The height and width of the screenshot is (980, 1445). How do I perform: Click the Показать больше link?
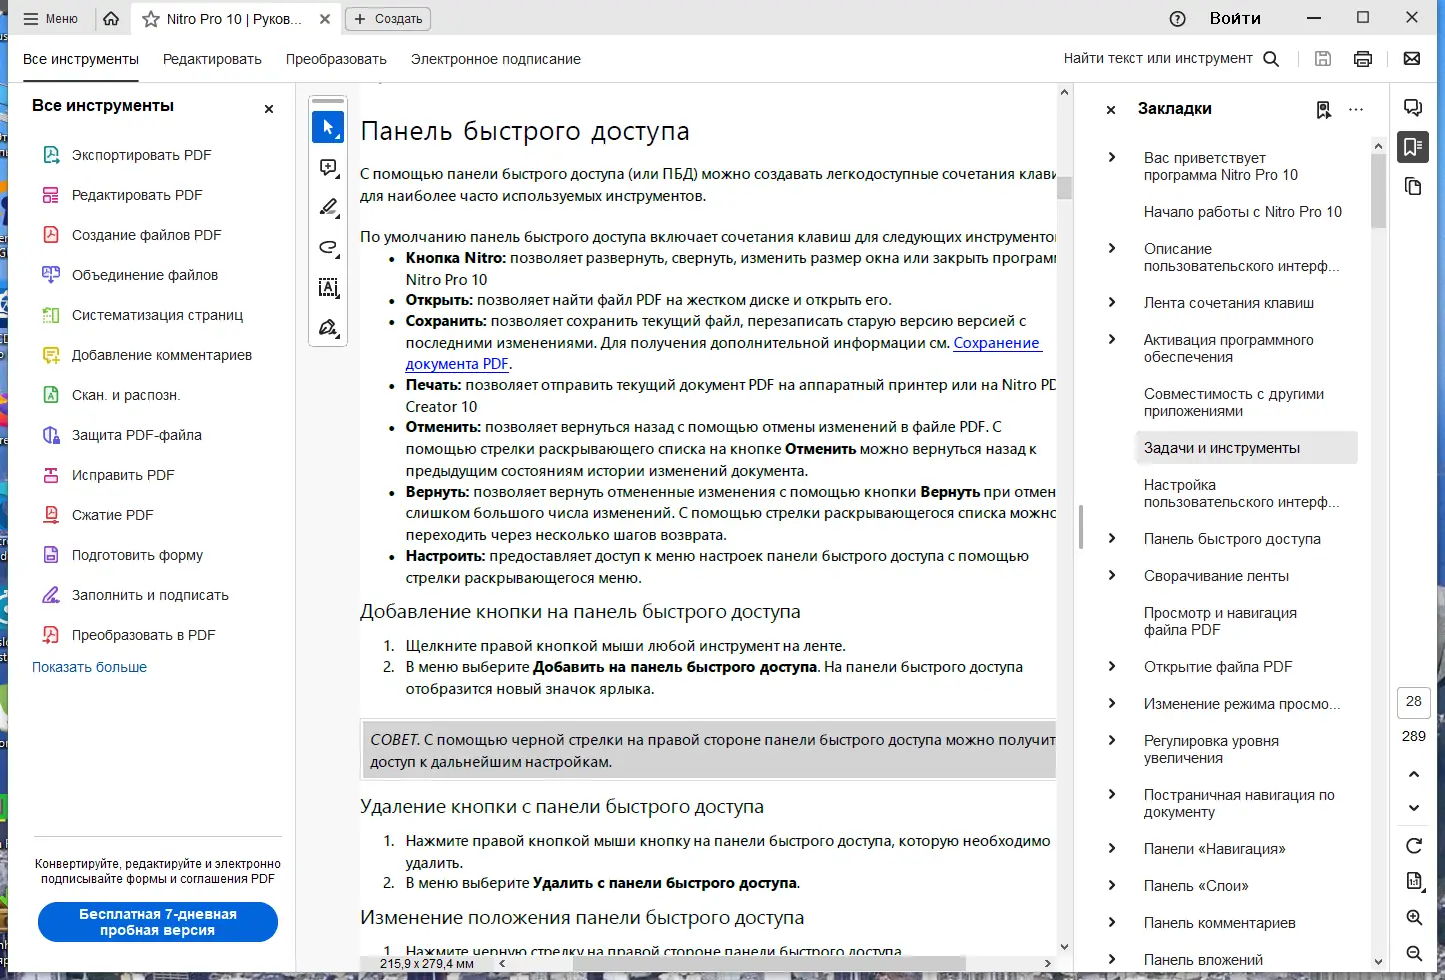coord(89,666)
